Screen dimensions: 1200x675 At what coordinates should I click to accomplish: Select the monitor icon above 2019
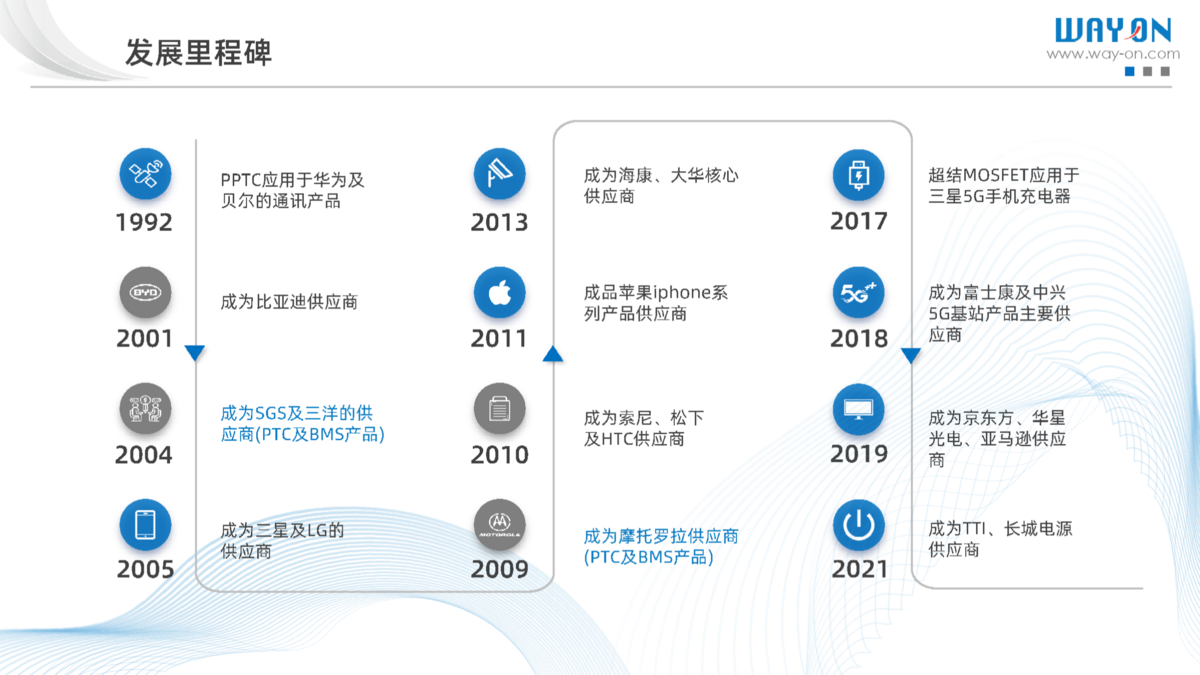(x=858, y=409)
